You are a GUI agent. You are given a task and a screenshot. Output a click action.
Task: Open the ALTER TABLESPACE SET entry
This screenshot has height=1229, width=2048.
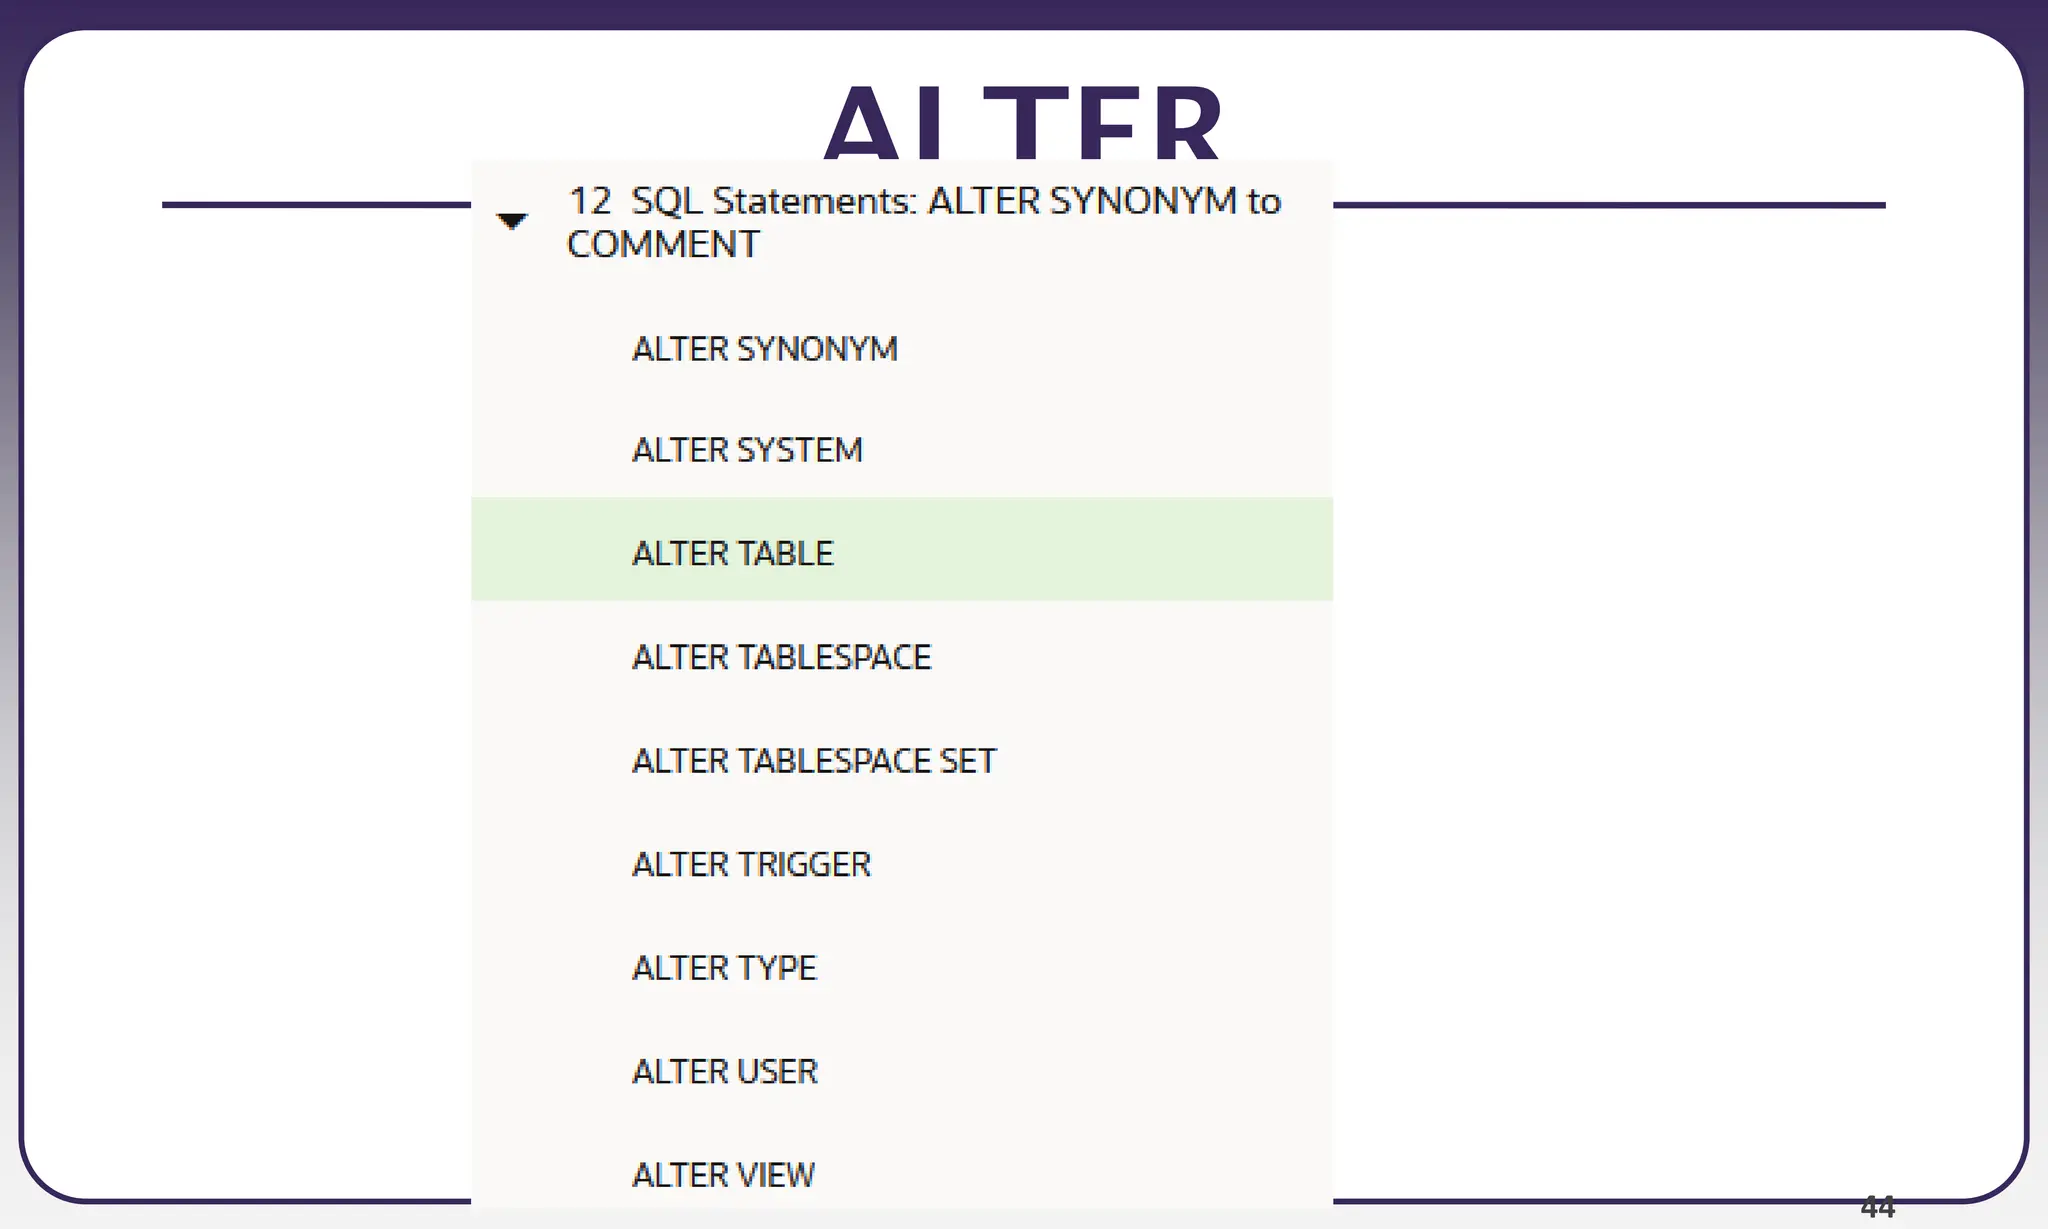point(814,761)
